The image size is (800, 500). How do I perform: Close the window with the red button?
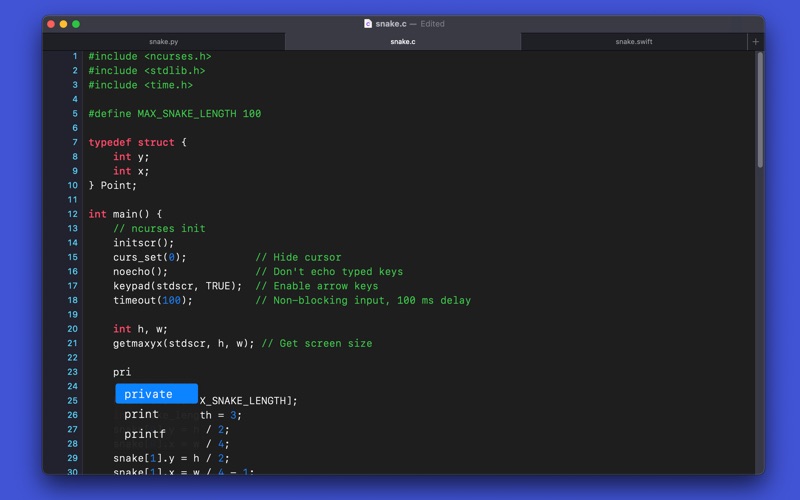point(50,24)
